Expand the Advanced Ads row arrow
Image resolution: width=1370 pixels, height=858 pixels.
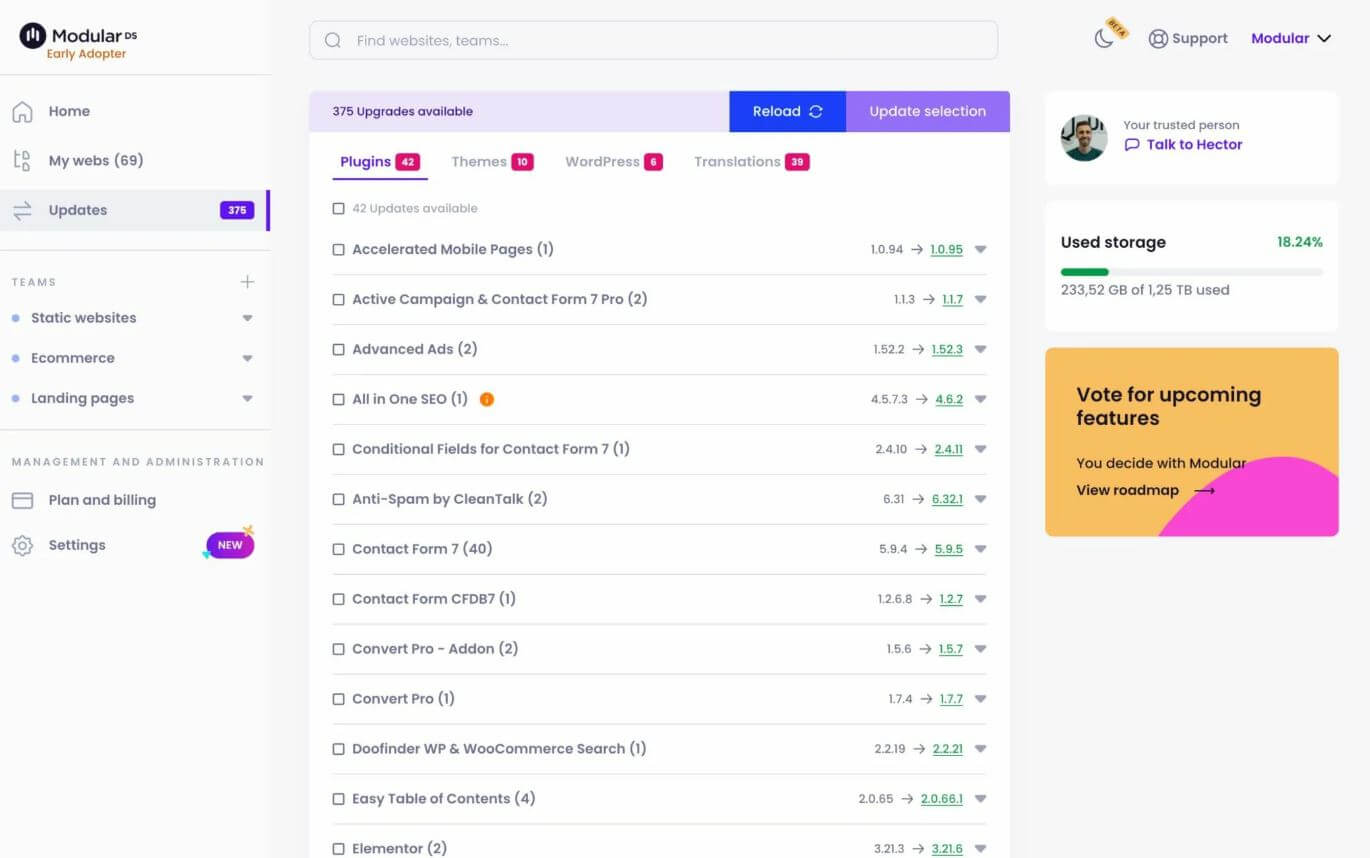coord(980,349)
